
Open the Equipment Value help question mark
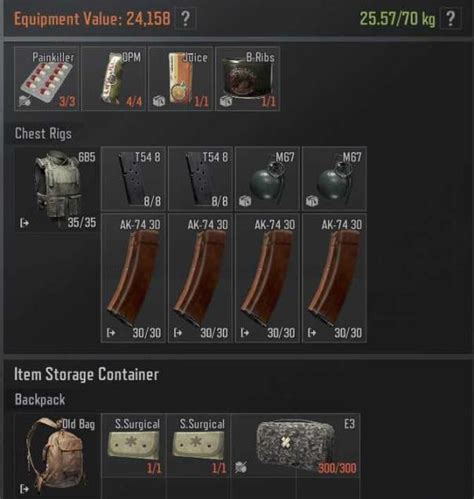pos(185,19)
